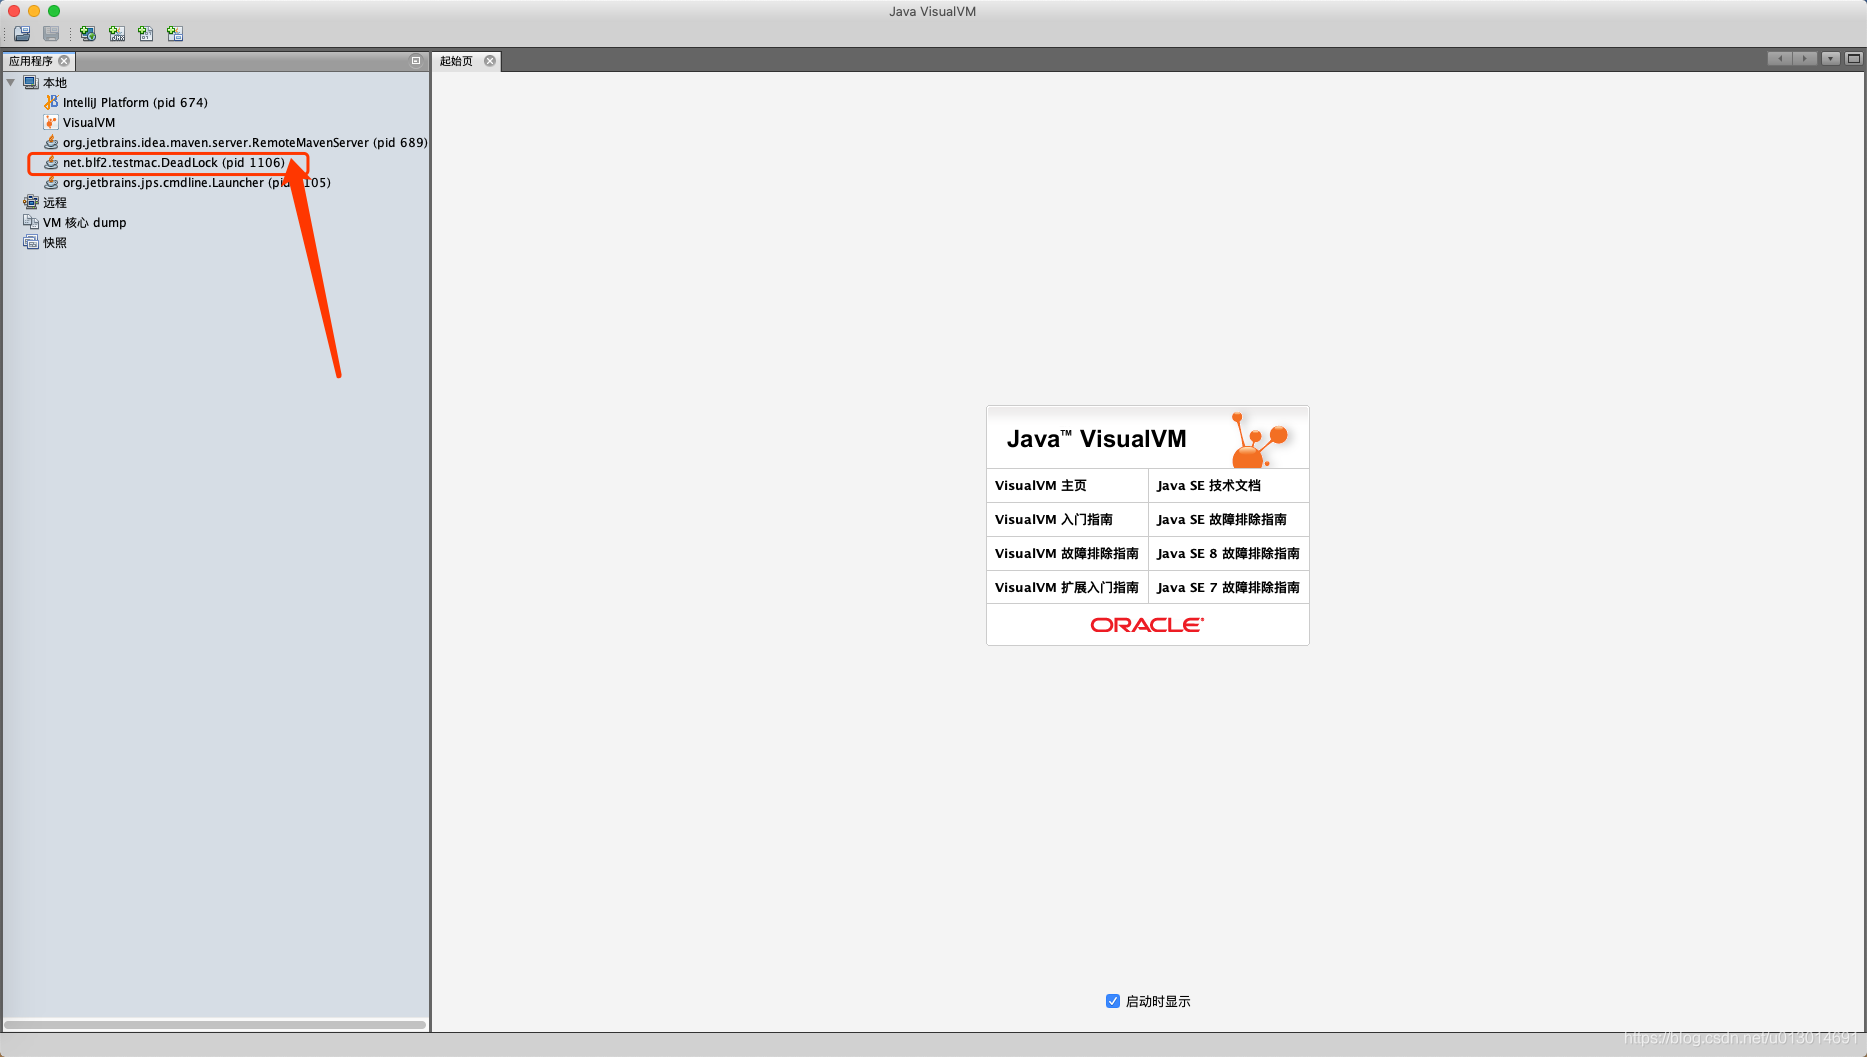Click the VM 核心 dump node icon
The height and width of the screenshot is (1057, 1867).
point(31,222)
